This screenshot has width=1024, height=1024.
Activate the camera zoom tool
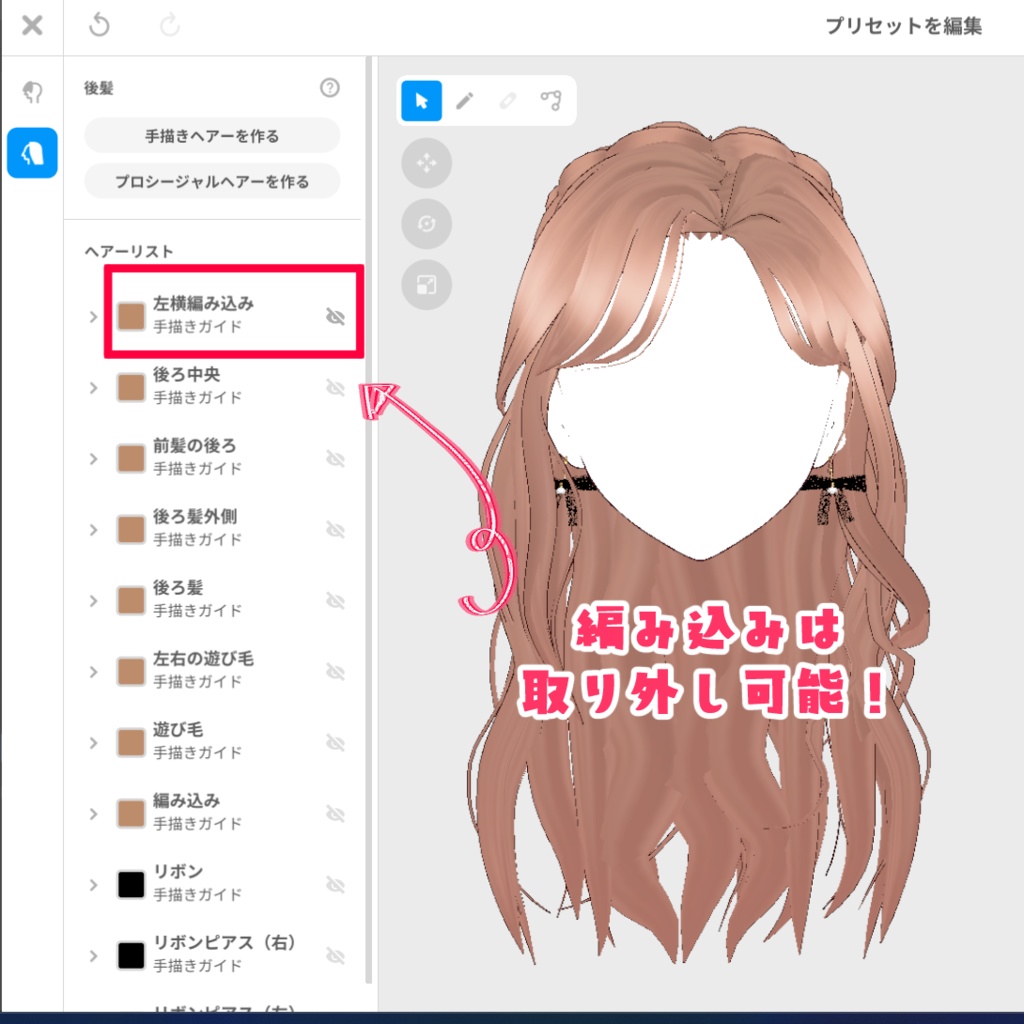click(x=427, y=285)
